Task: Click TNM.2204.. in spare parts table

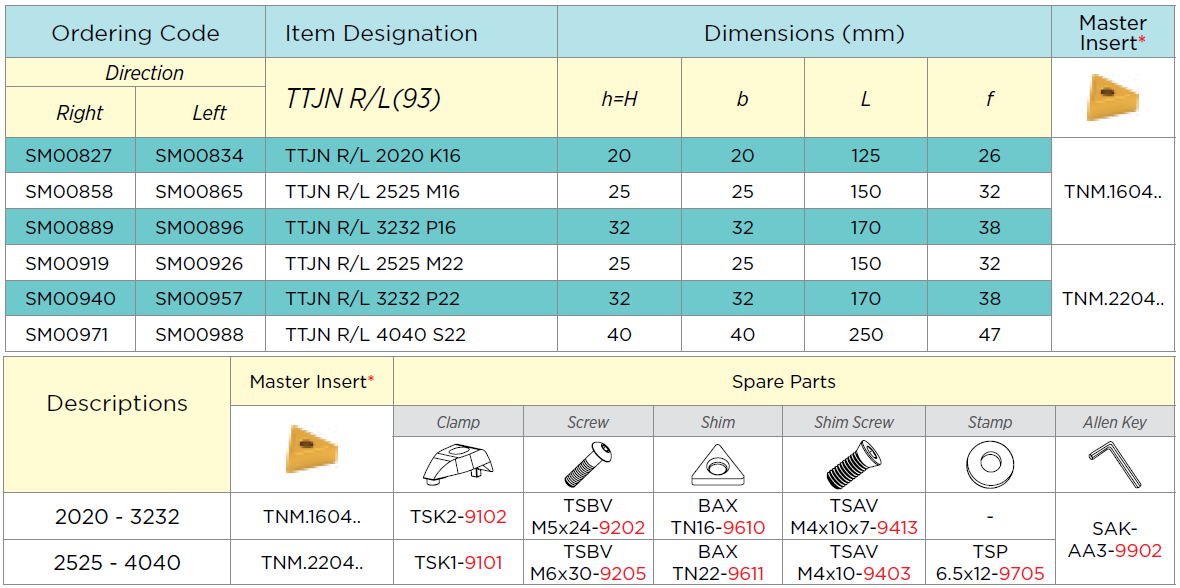Action: click(312, 562)
